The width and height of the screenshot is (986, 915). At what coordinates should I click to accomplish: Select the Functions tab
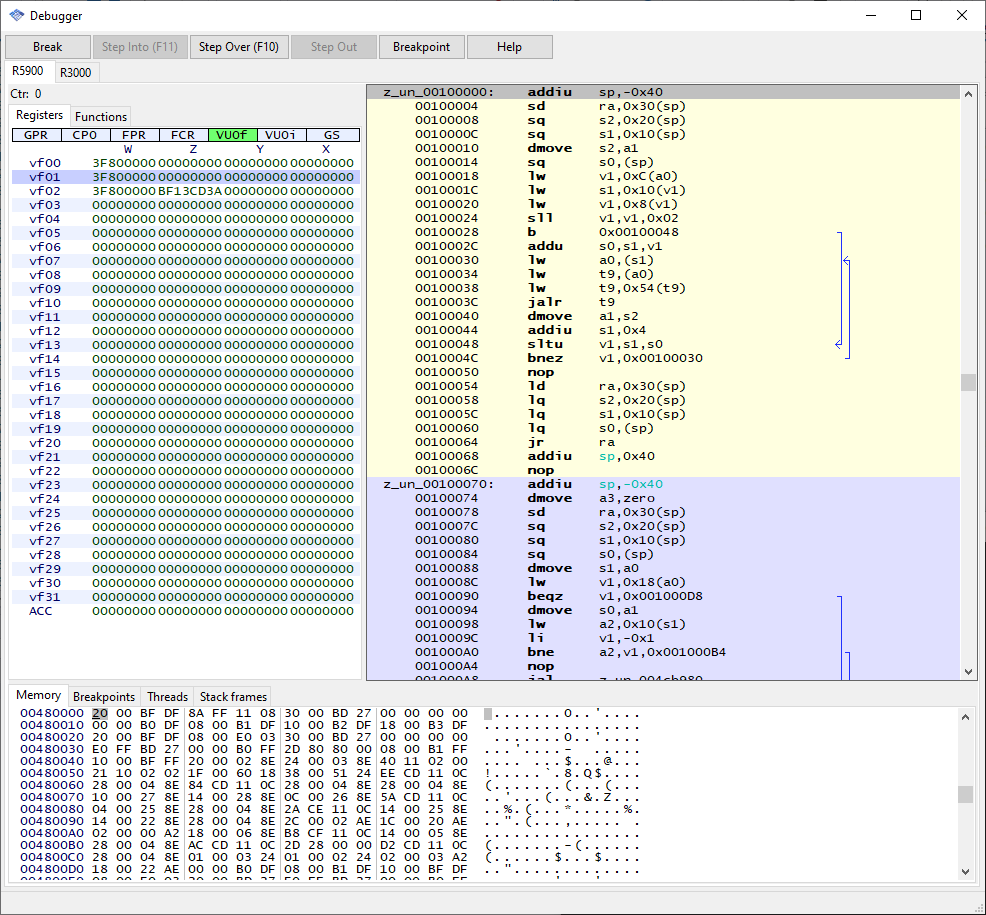tap(101, 117)
